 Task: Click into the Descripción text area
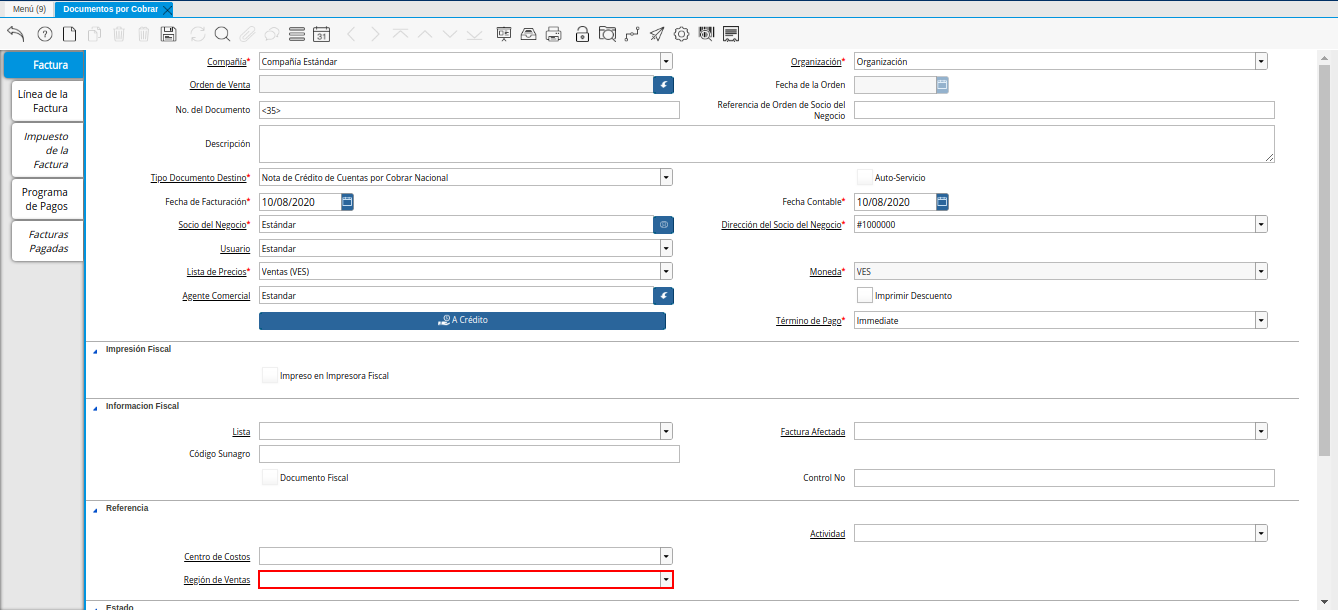pyautogui.click(x=766, y=144)
